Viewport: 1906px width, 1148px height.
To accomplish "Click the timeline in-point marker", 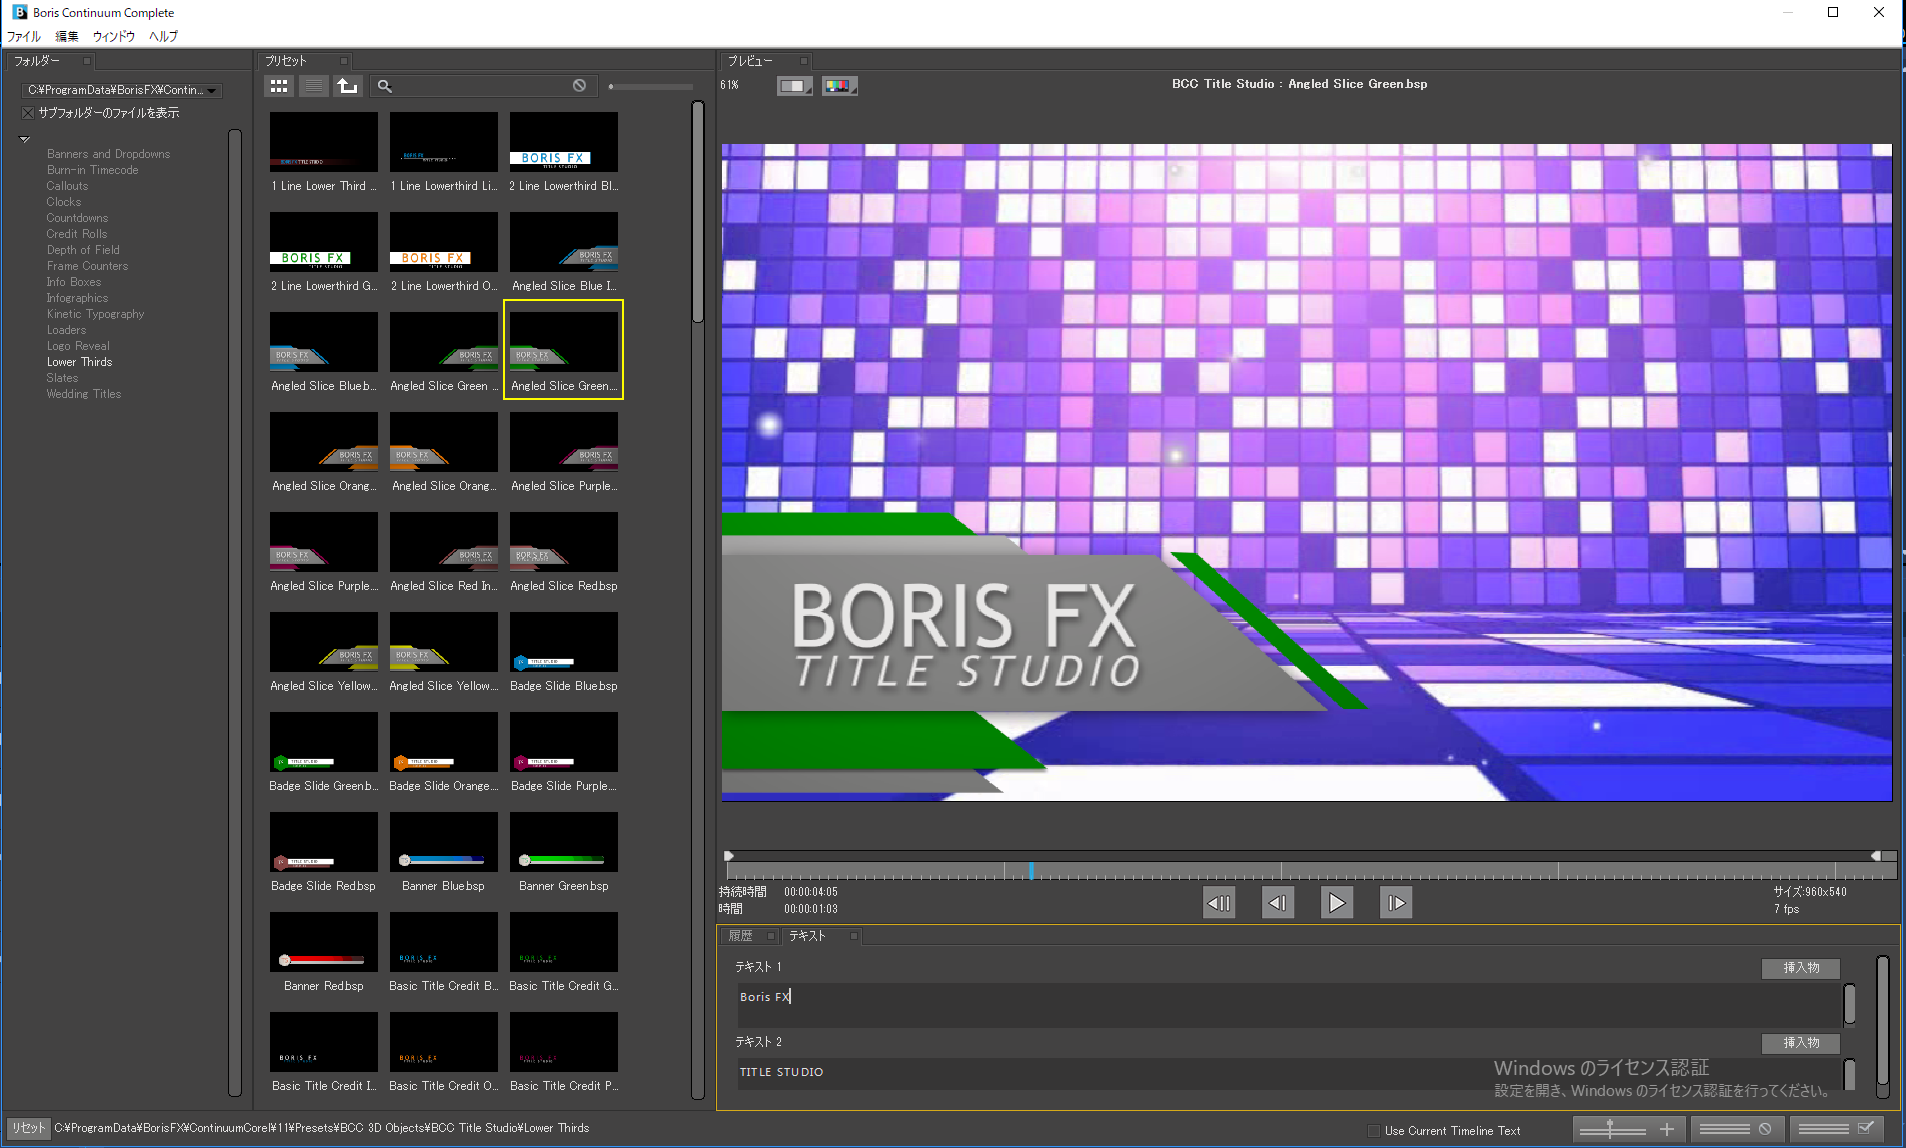I will coord(729,856).
